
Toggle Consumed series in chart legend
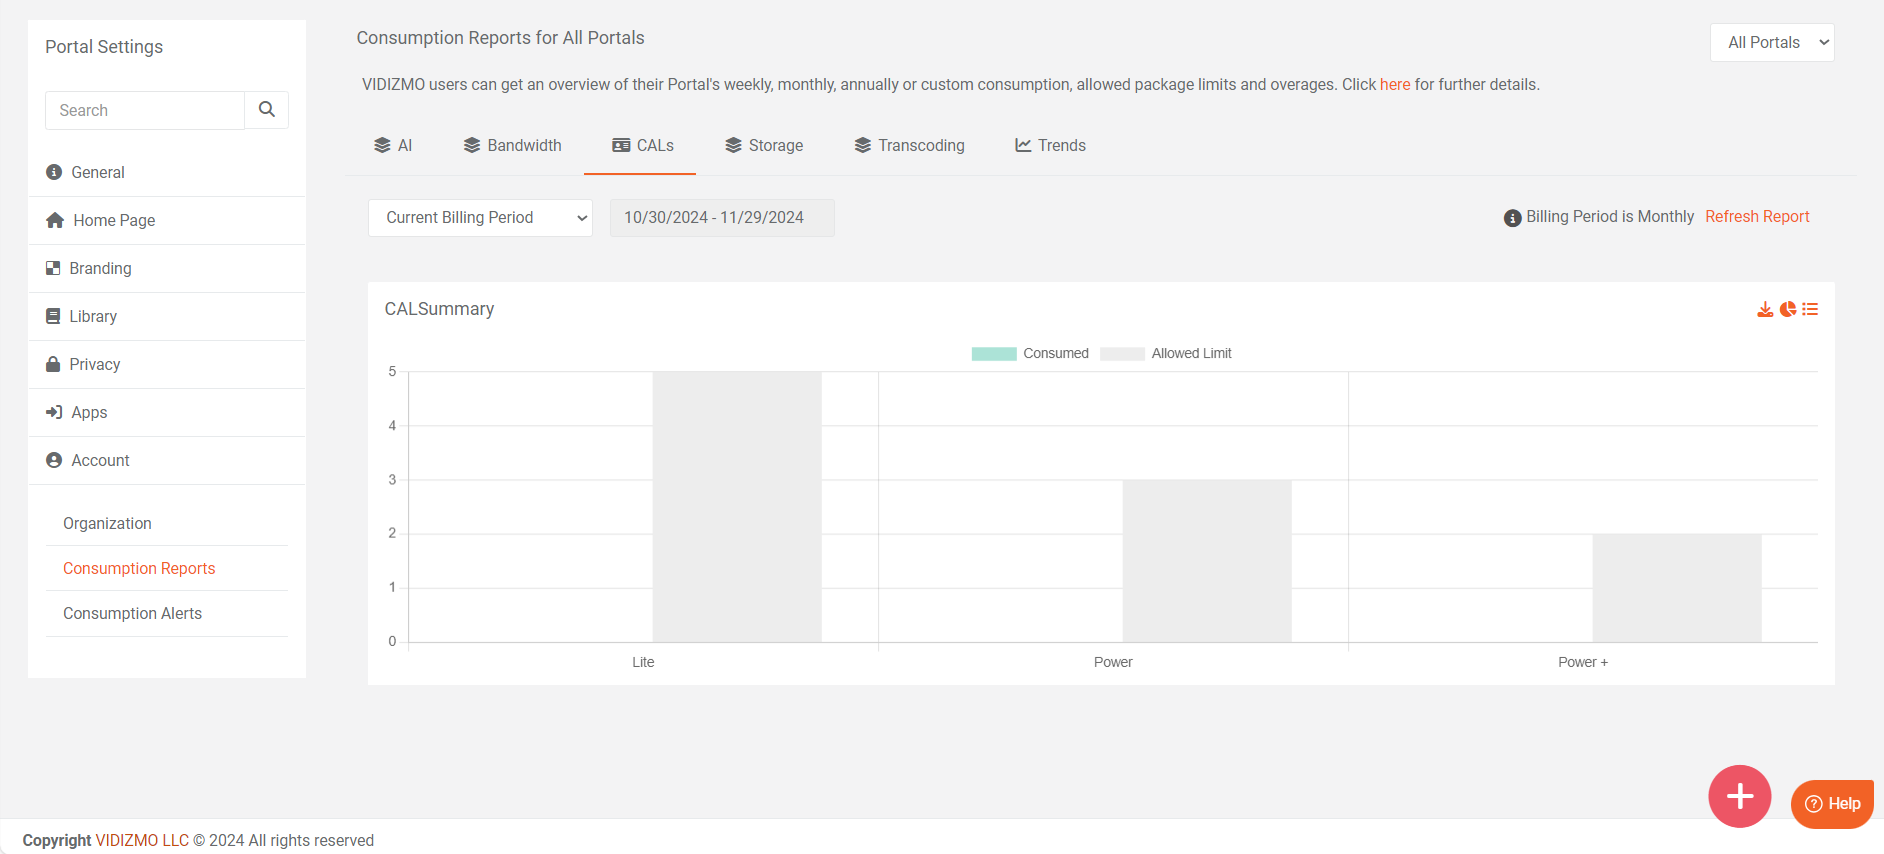[x=1030, y=354]
